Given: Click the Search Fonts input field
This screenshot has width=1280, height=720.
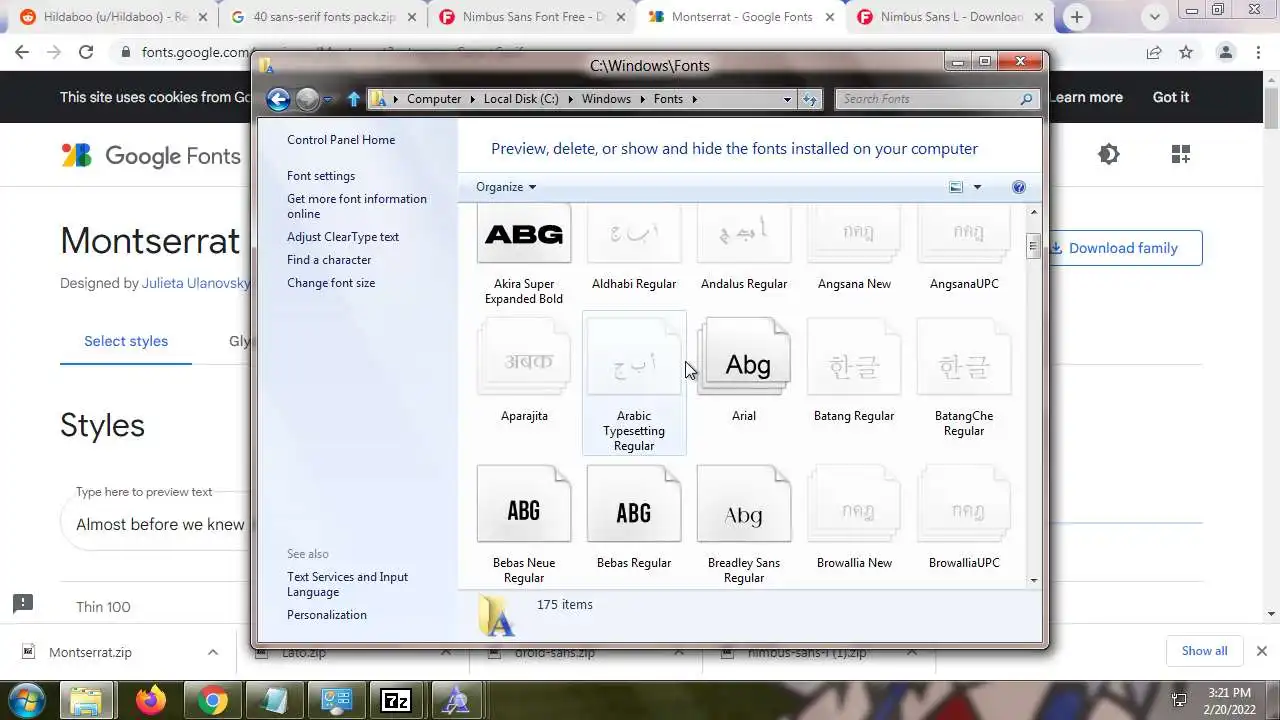Looking at the screenshot, I should (927, 99).
